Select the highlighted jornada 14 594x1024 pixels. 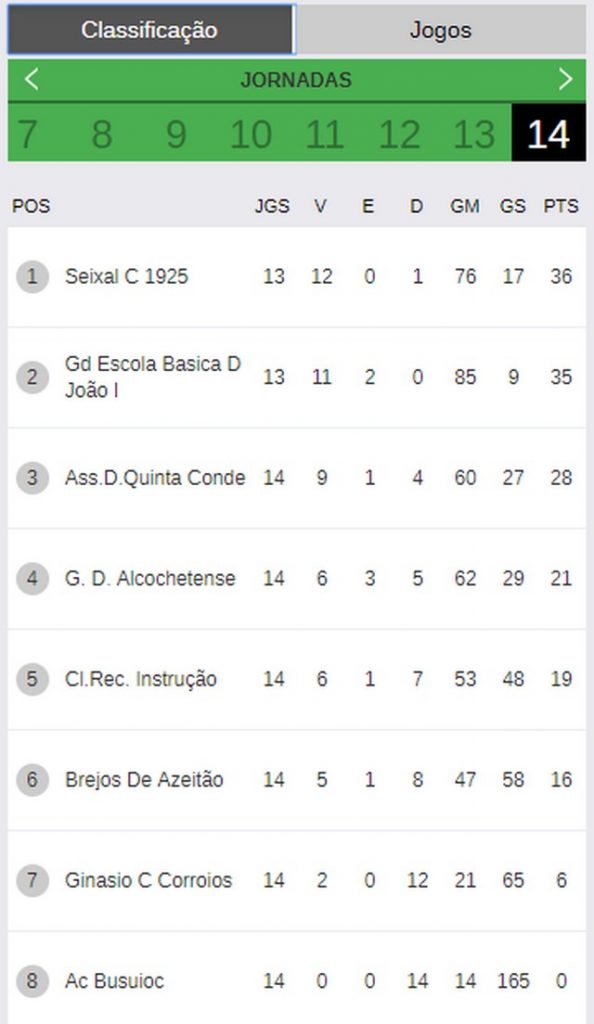click(548, 133)
